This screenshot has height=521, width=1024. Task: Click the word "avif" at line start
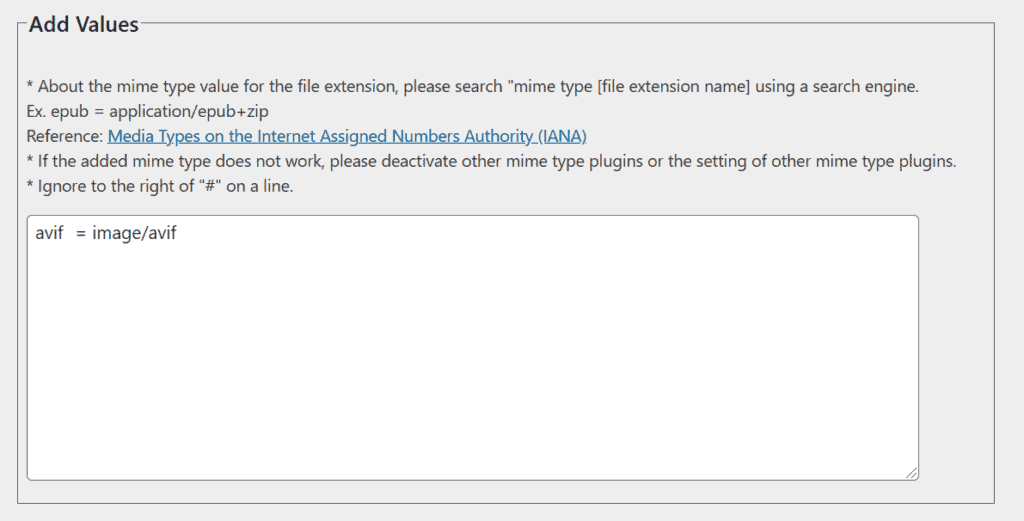(x=49, y=234)
